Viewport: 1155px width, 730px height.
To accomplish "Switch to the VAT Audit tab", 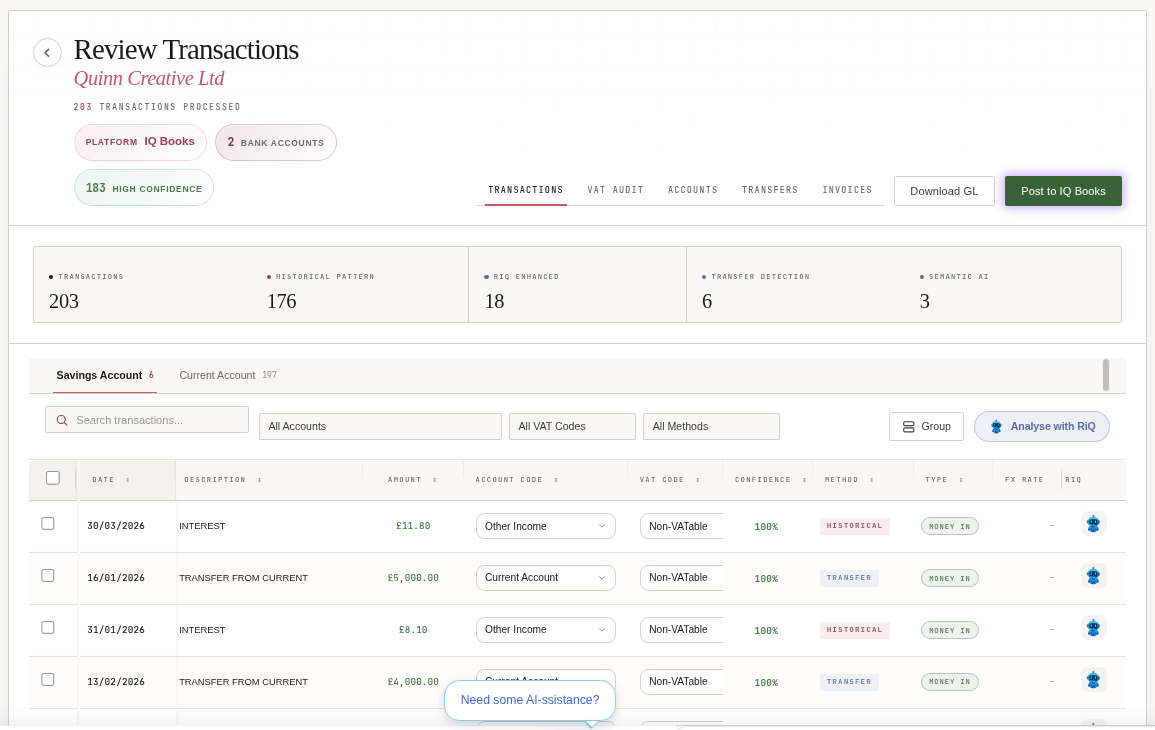I will pos(615,190).
